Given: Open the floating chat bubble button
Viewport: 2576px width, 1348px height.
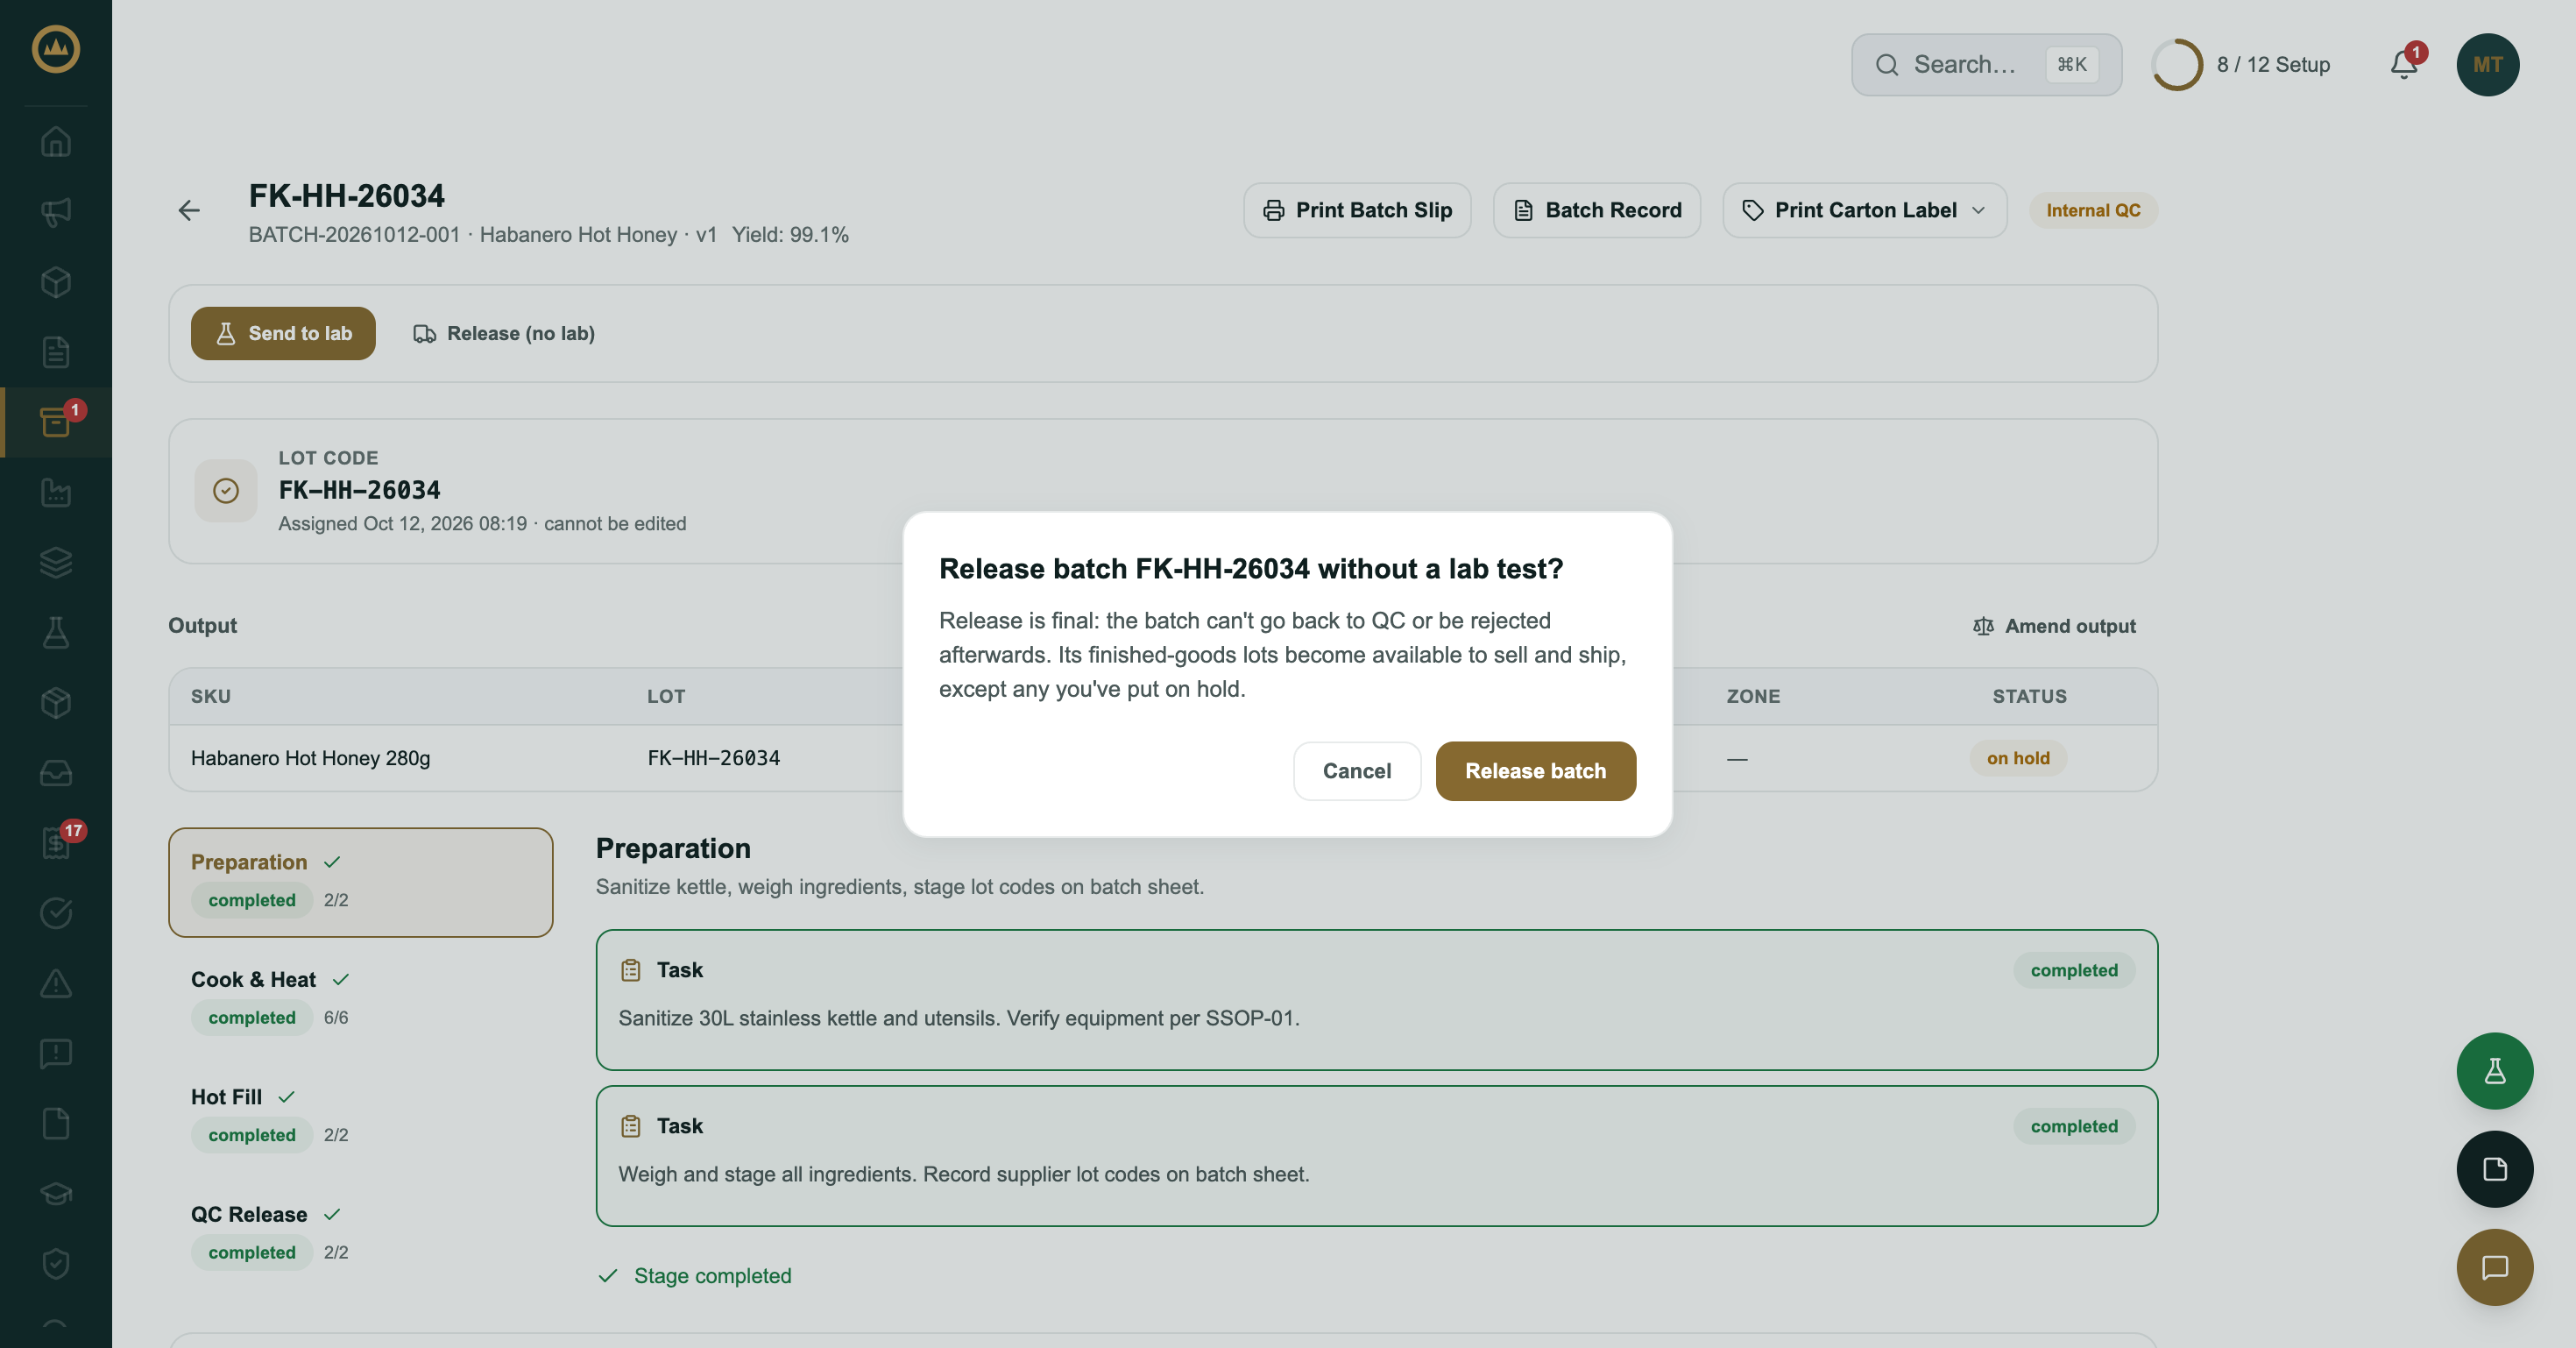Looking at the screenshot, I should pos(2495,1267).
